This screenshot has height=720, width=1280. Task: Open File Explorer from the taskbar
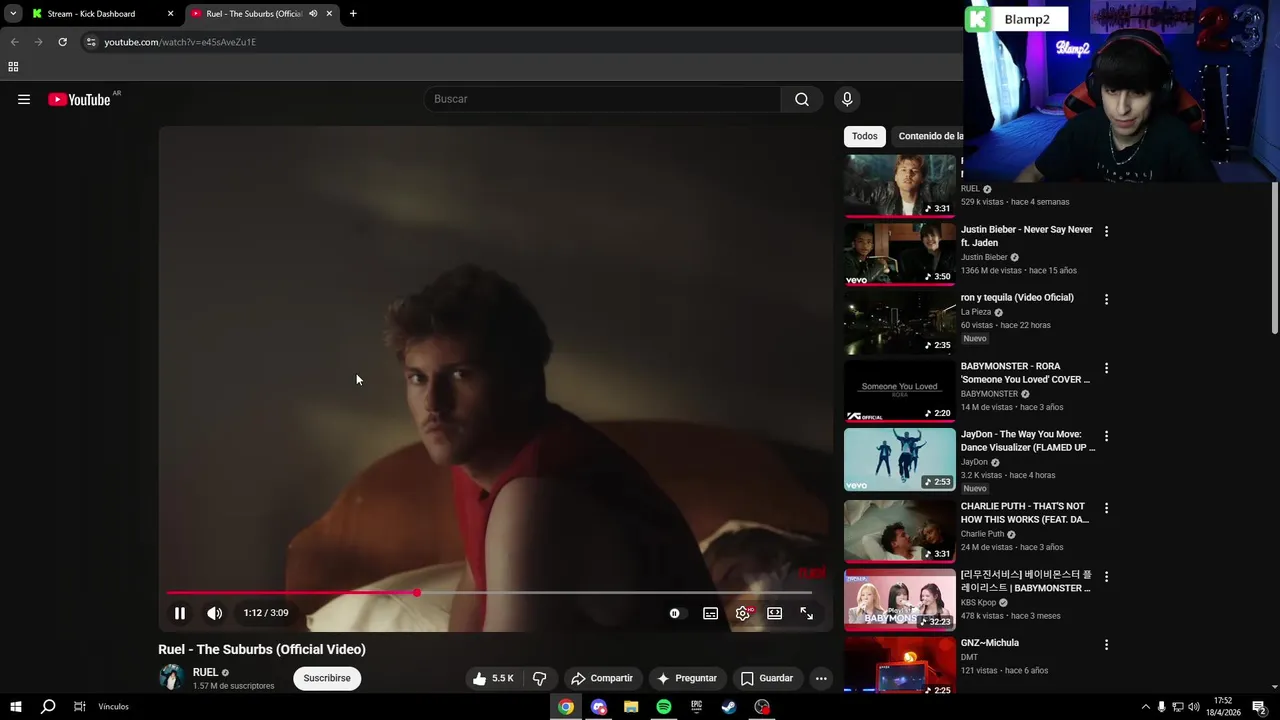click(x=631, y=707)
